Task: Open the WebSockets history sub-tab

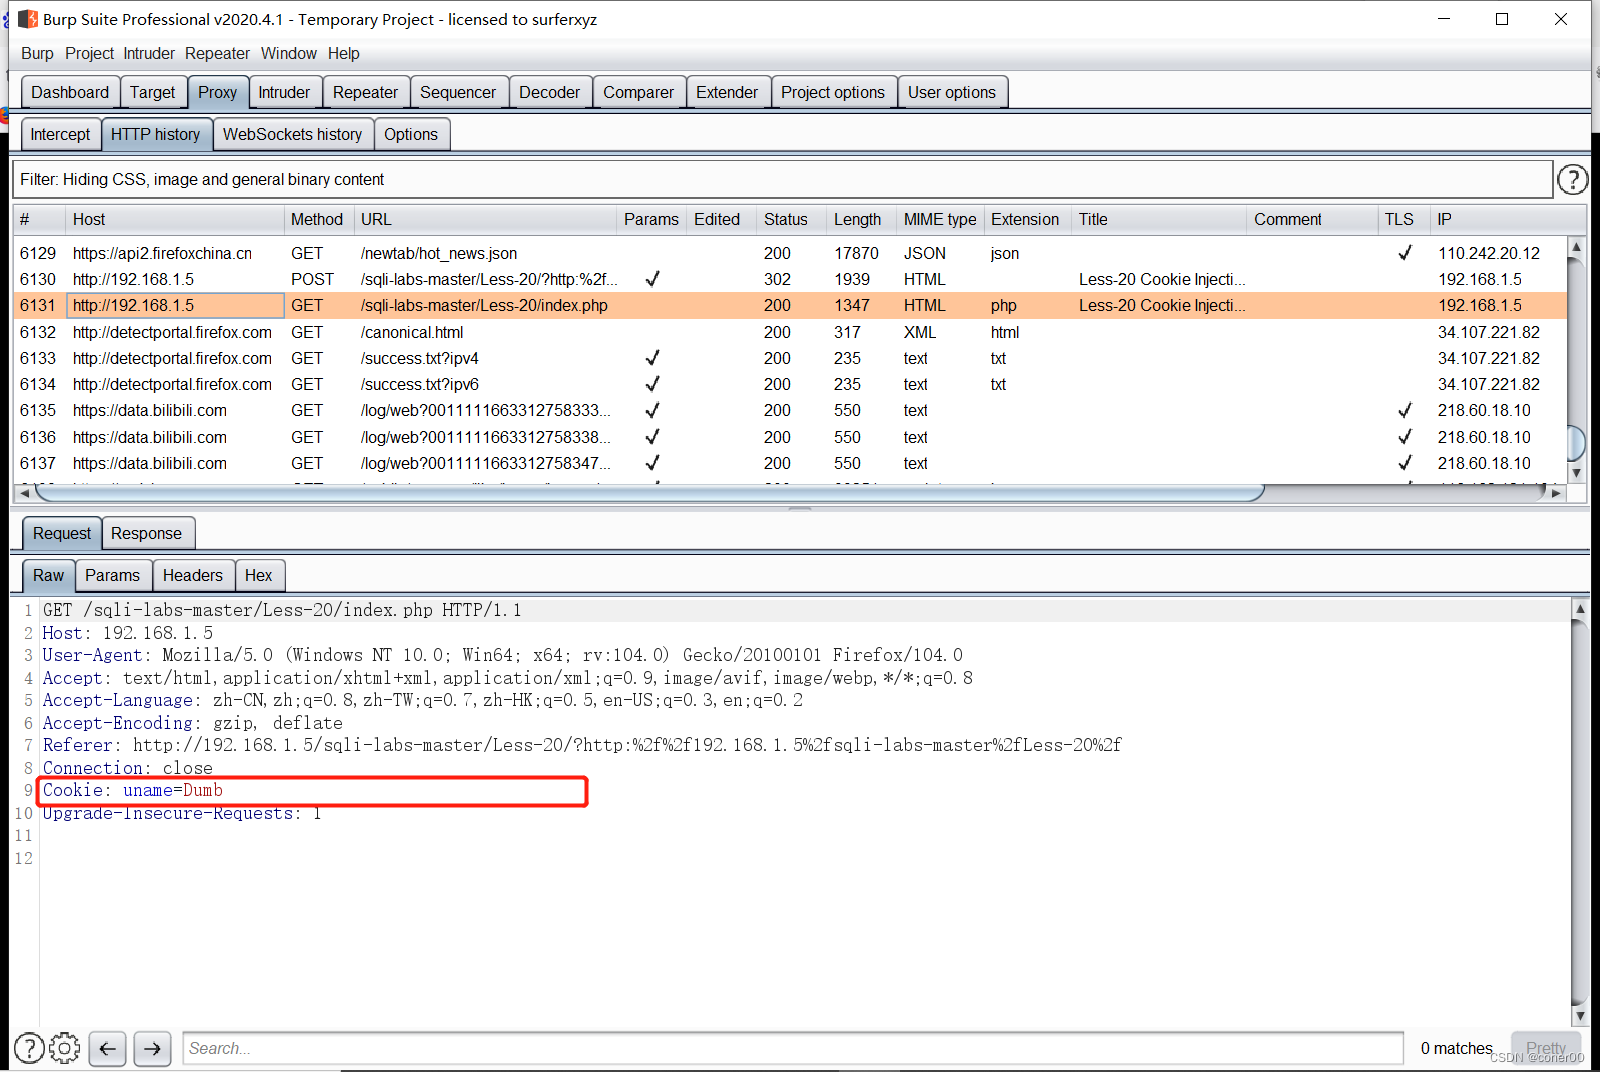Action: coord(292,134)
